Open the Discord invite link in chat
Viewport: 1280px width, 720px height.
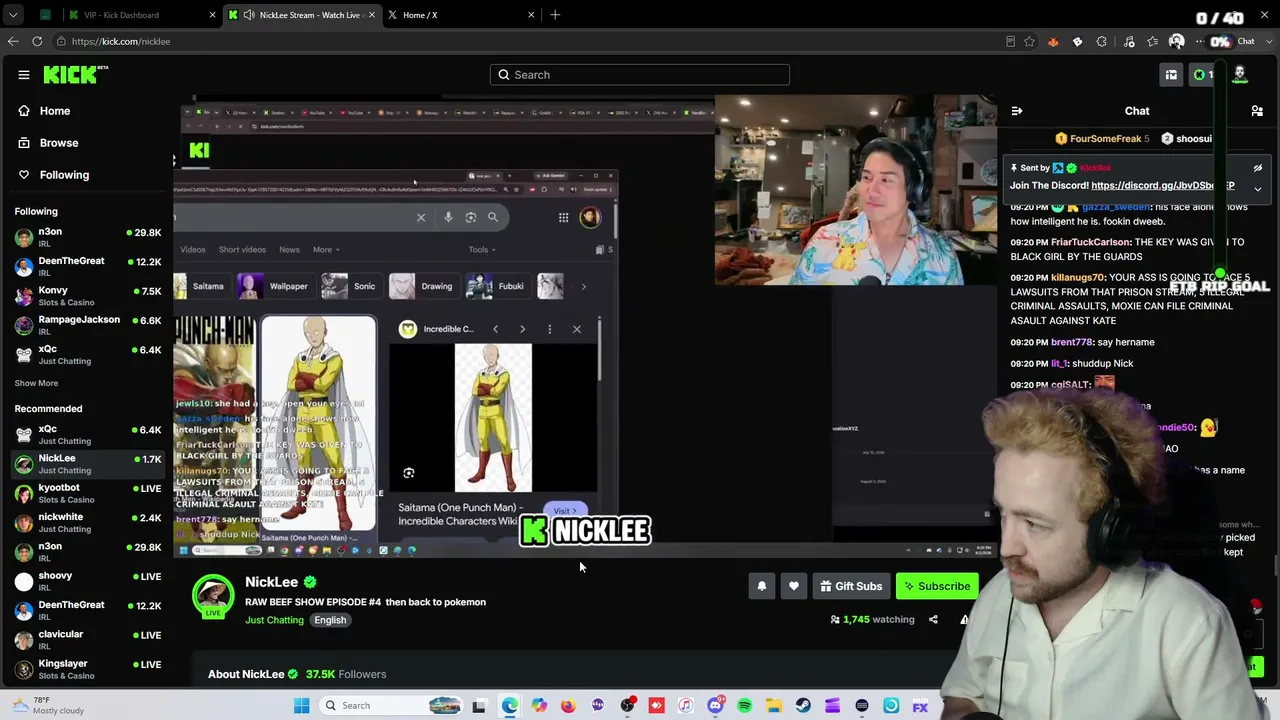1163,185
